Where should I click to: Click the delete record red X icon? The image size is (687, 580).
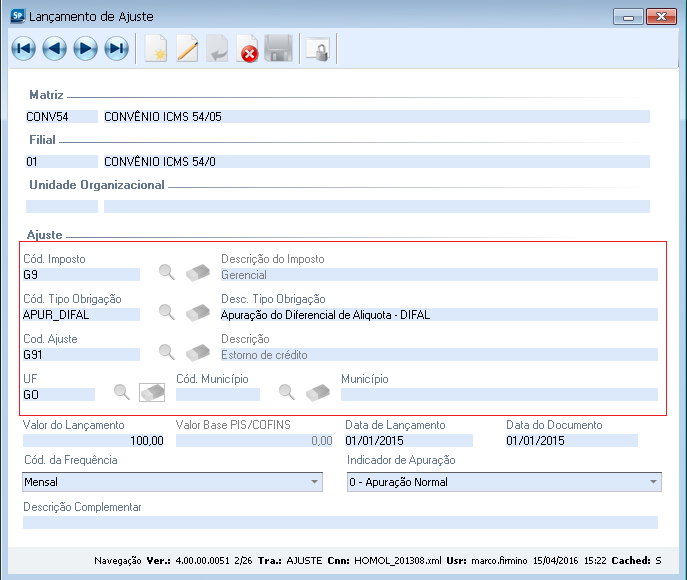pyautogui.click(x=248, y=49)
